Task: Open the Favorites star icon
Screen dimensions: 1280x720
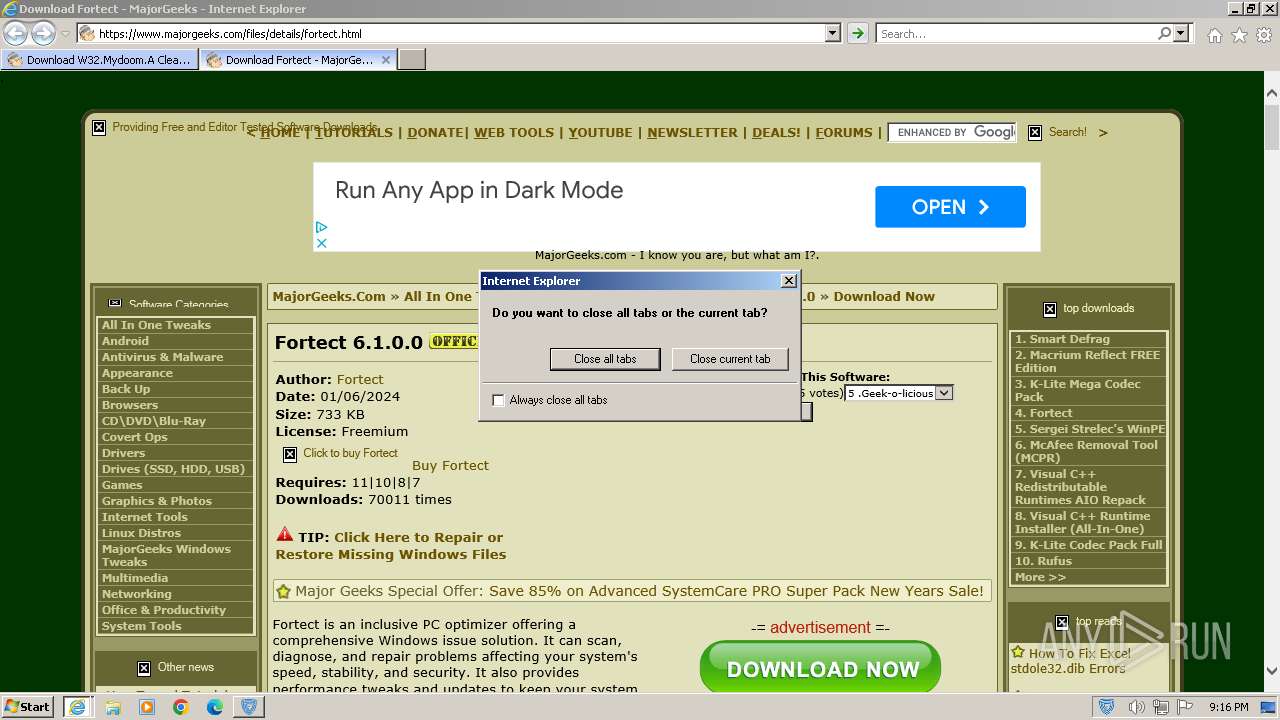Action: 1239,35
